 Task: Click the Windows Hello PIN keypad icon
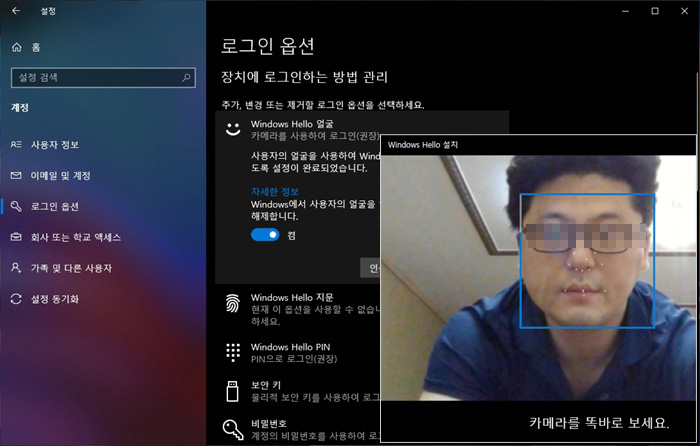[x=233, y=352]
